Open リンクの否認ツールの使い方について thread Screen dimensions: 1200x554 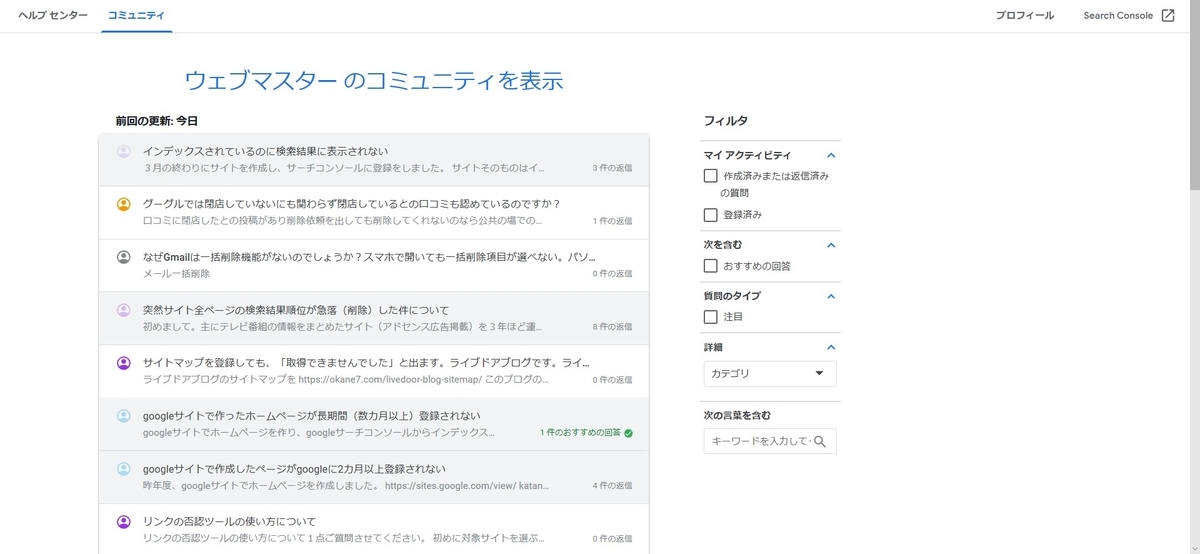click(x=374, y=529)
